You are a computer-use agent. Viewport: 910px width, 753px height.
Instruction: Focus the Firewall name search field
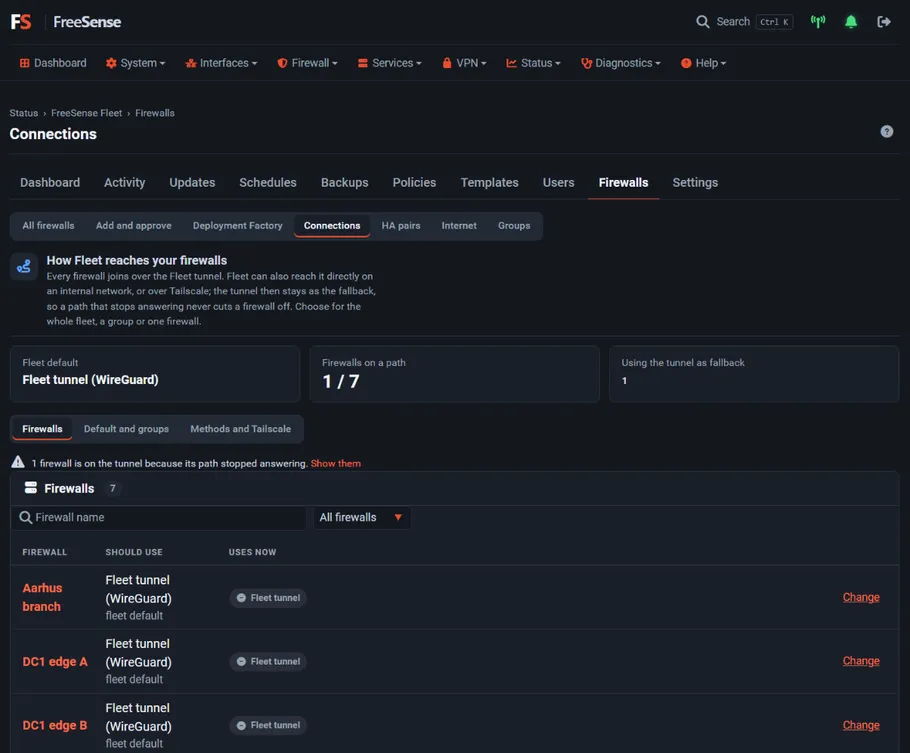click(158, 517)
